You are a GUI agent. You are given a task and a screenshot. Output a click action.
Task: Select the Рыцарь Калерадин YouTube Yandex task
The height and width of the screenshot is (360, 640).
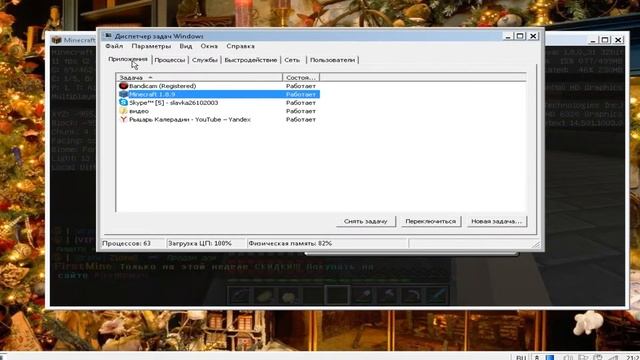point(218,119)
